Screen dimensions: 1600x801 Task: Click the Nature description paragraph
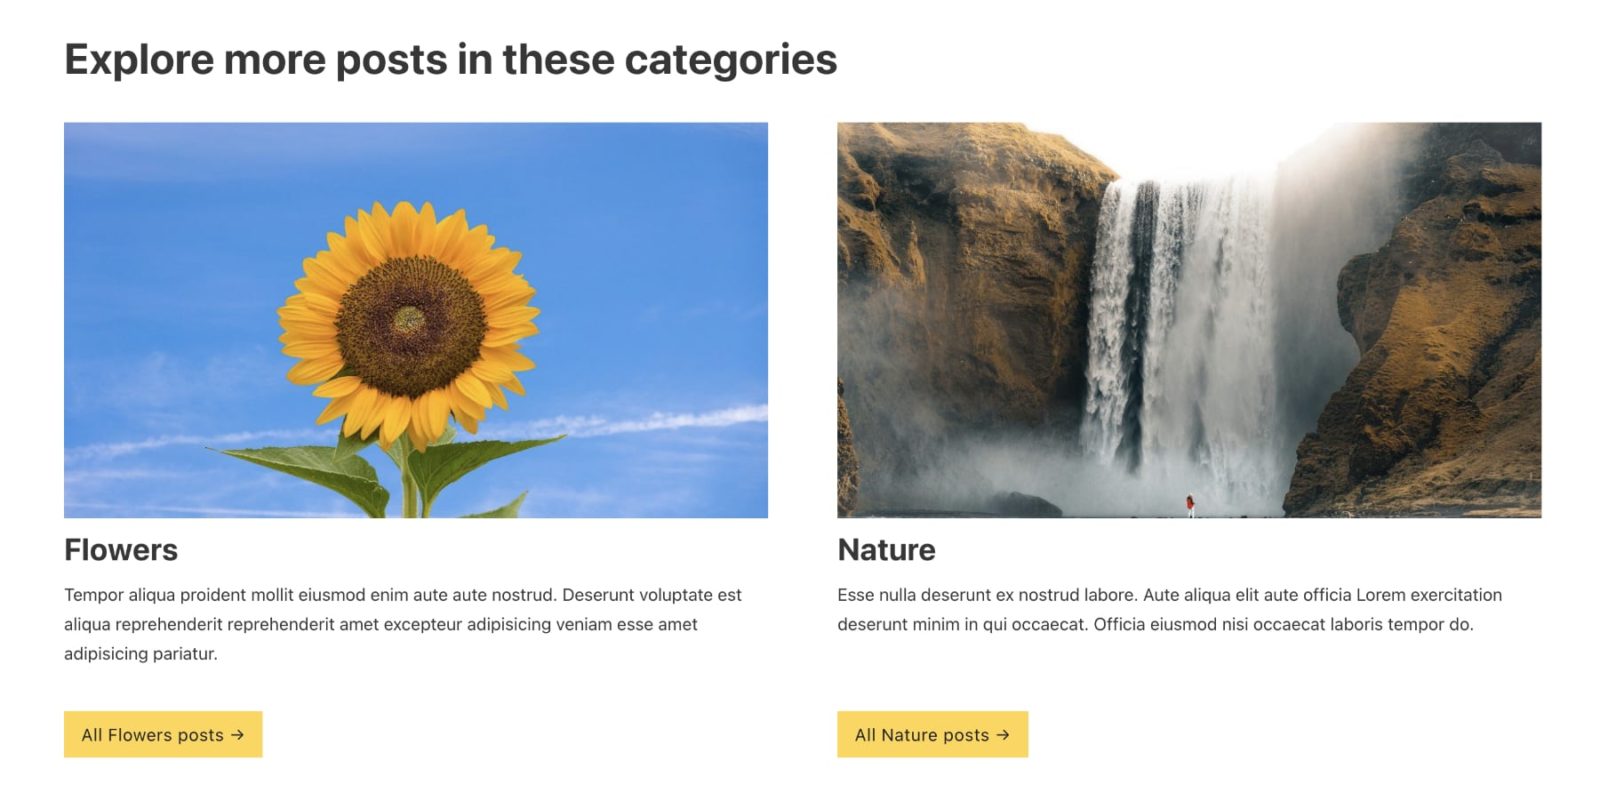coord(1169,610)
